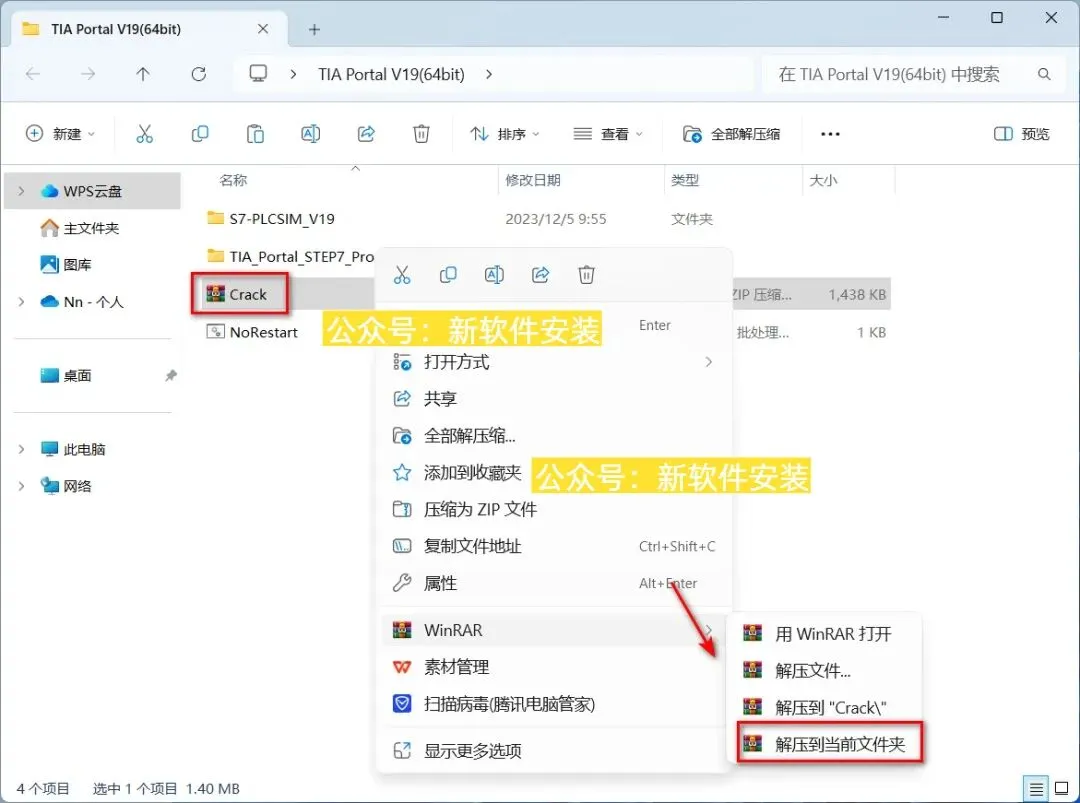Viewport: 1080px width, 803px height.
Task: Open 图库 in the sidebar
Action: point(77,264)
